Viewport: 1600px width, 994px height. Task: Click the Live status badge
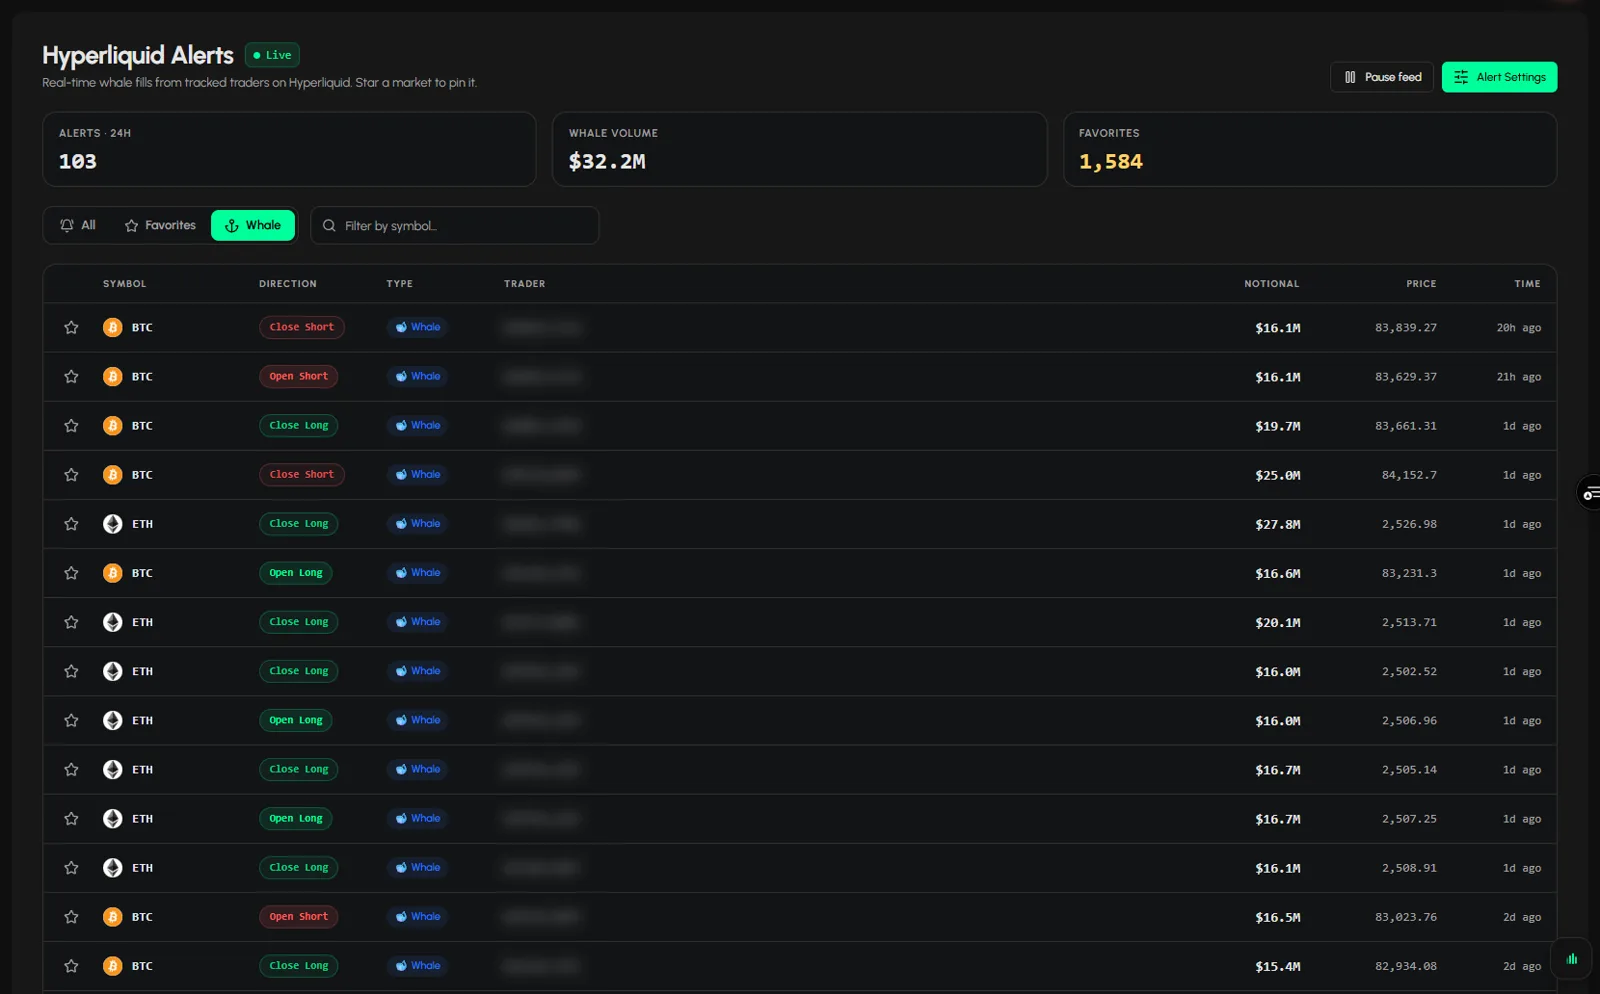272,55
